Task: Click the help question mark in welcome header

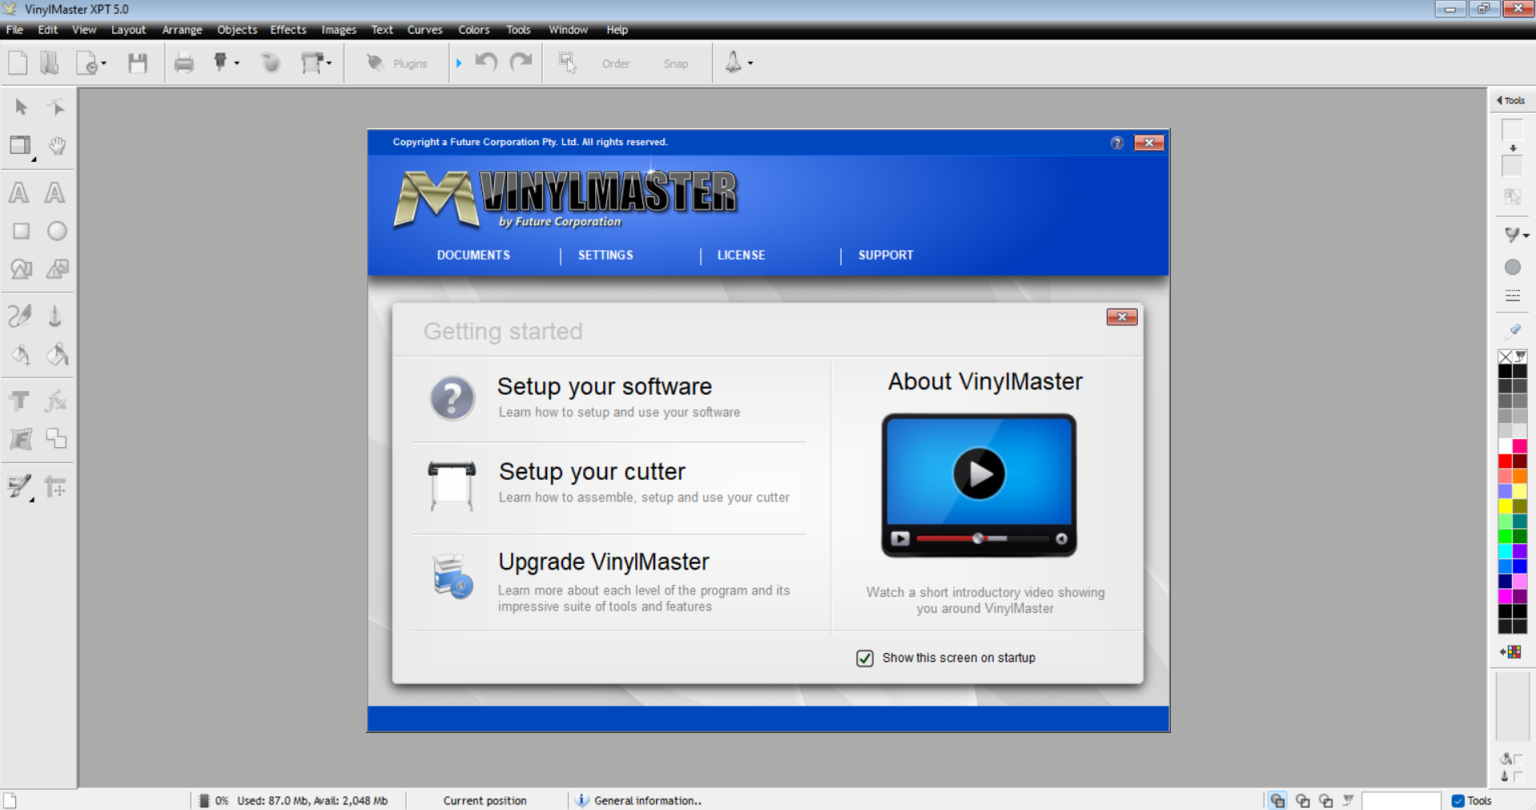Action: [x=1117, y=142]
